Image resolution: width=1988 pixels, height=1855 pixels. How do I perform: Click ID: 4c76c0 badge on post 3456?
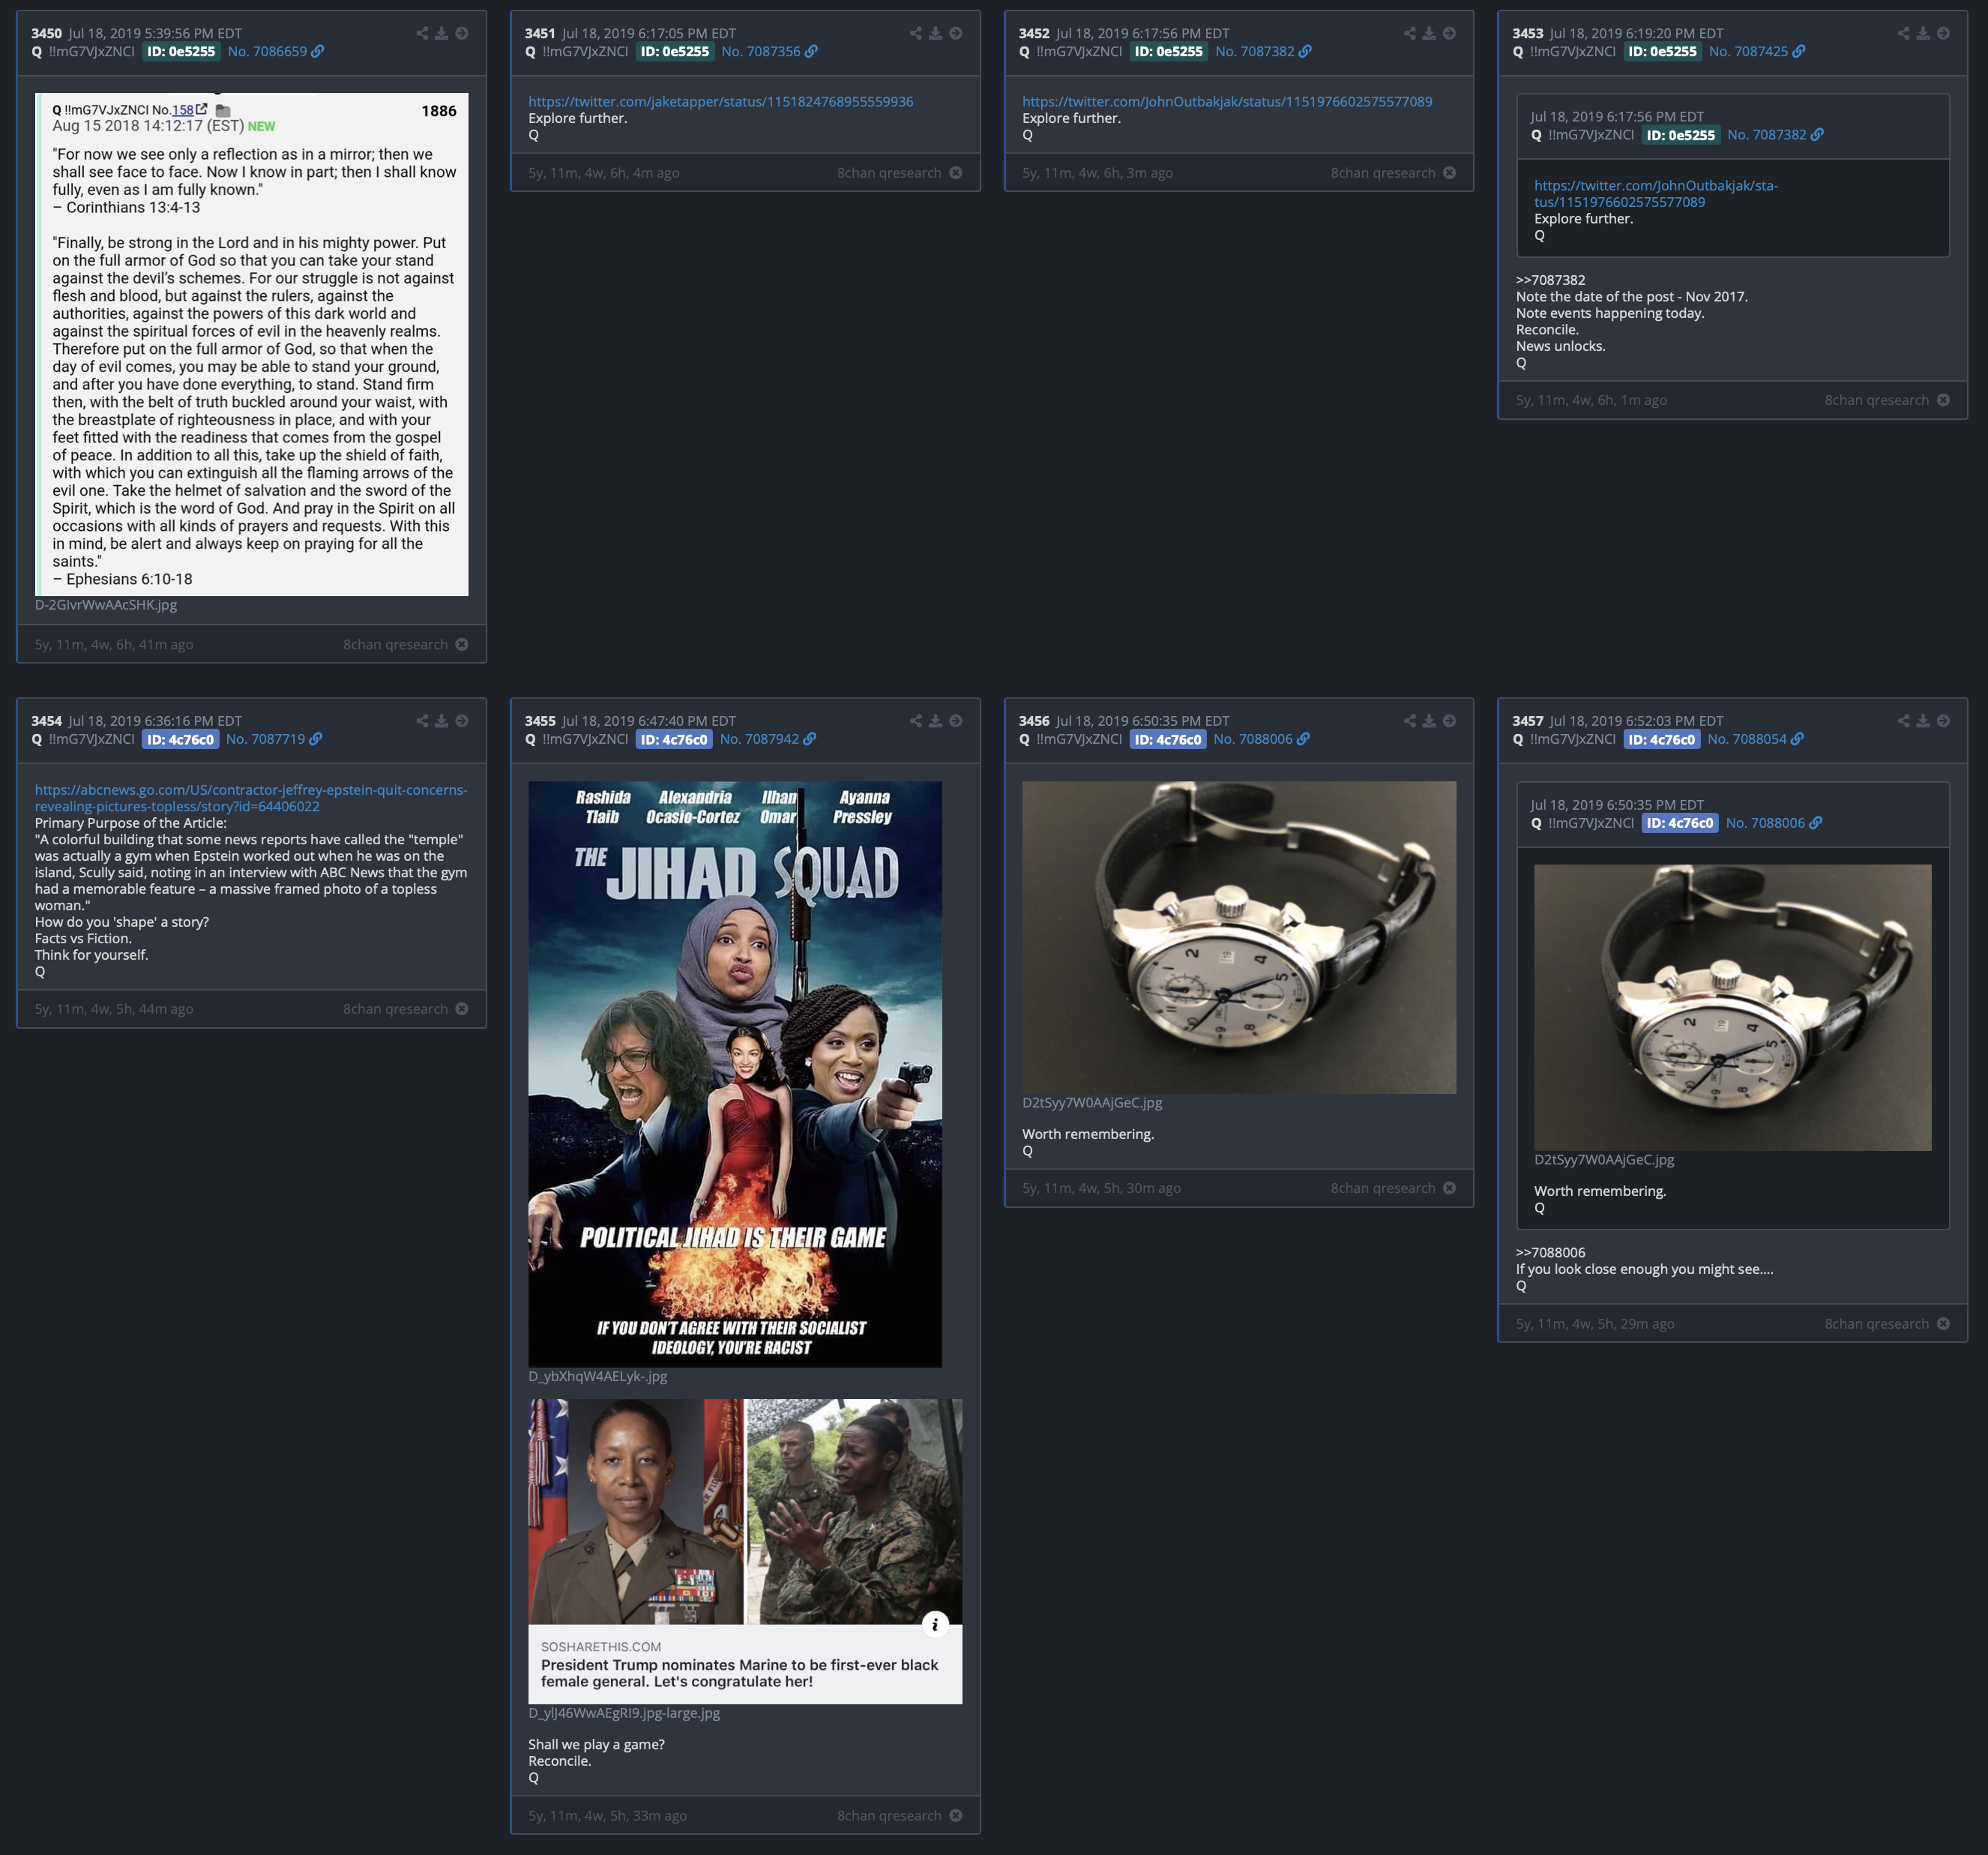[x=1168, y=740]
